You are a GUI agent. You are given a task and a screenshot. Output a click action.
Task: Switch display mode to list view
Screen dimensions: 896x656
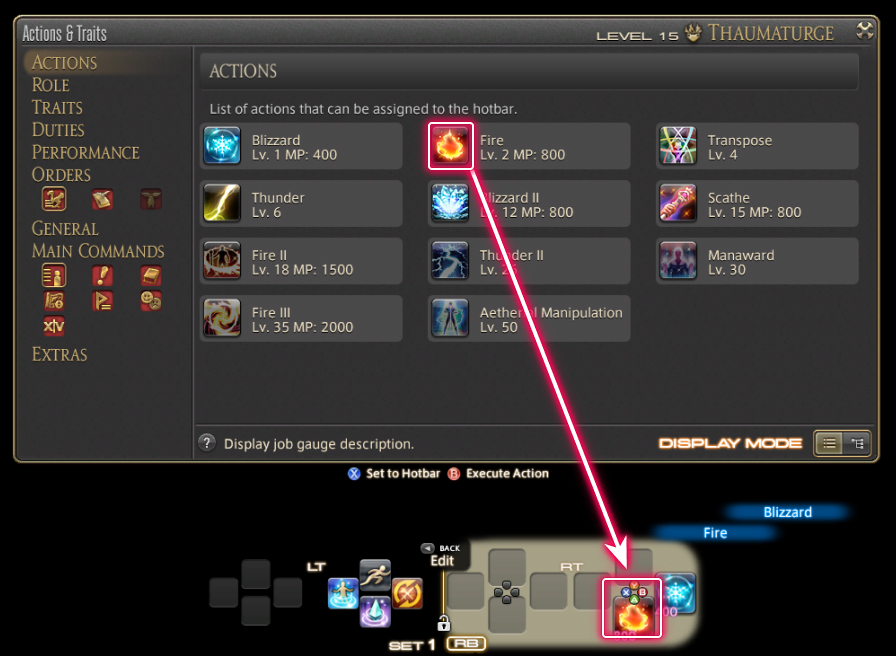[829, 443]
